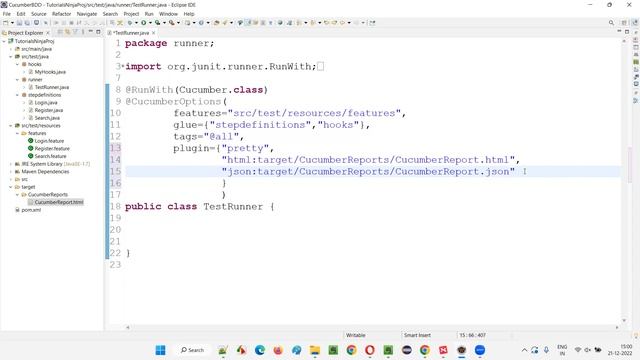The width and height of the screenshot is (640, 360).
Task: Click the editor vertical scrollbar down arrow
Action: point(624,321)
